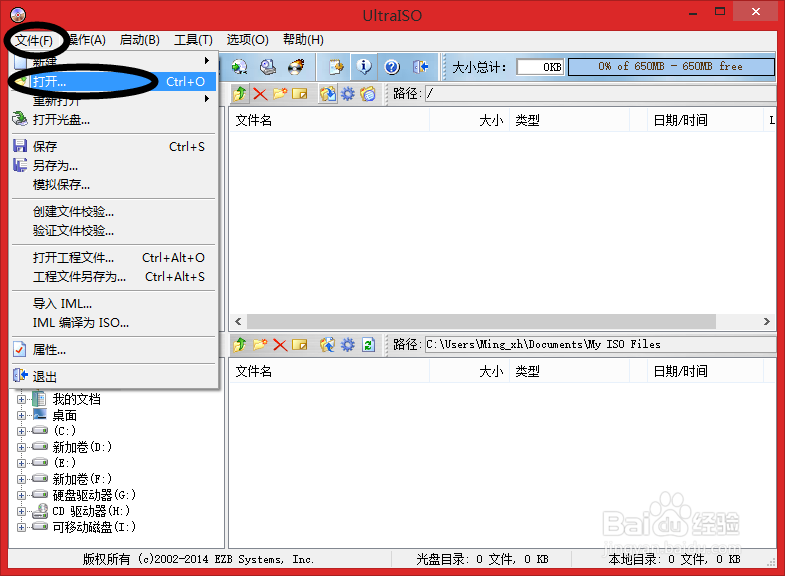Viewport: 785px width, 576px height.
Task: Open the 文件(F) menu
Action: (34, 40)
